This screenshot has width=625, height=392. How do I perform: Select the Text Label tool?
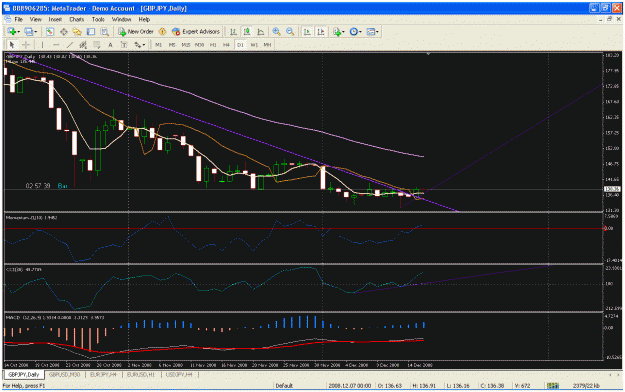(124, 45)
